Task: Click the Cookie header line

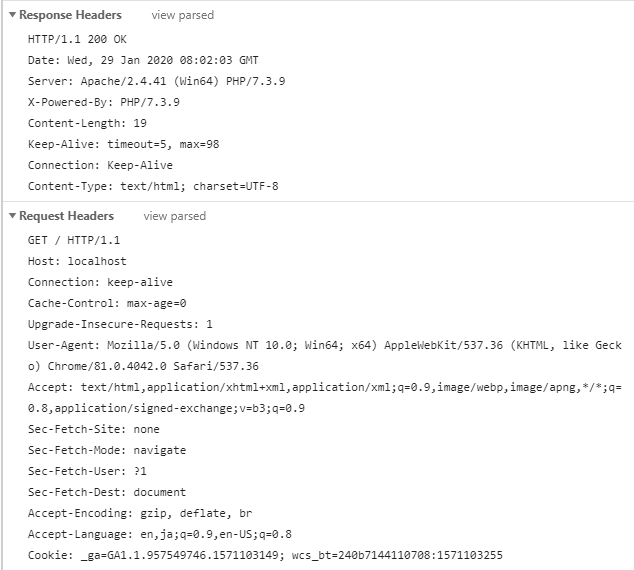Action: coord(265,555)
